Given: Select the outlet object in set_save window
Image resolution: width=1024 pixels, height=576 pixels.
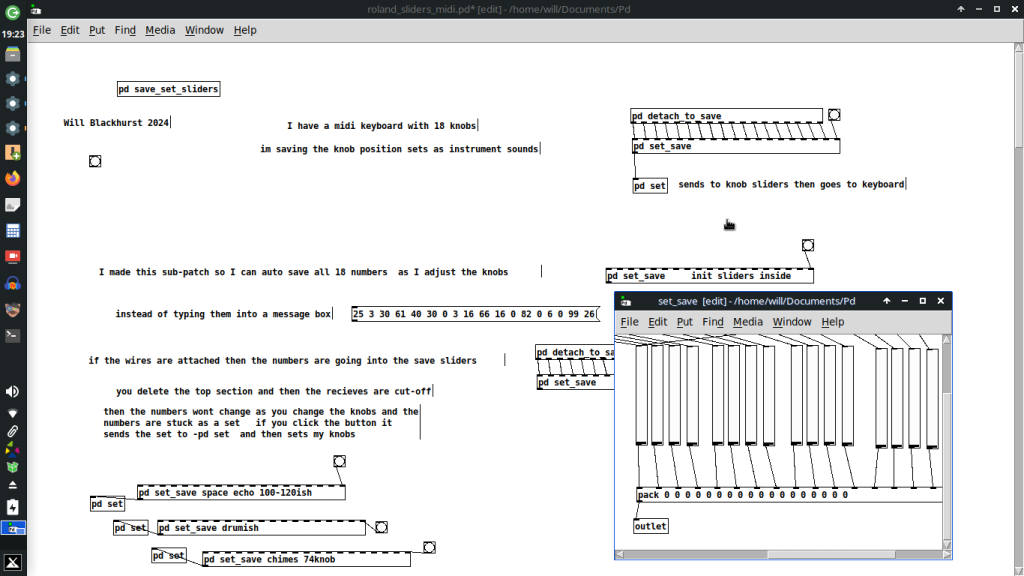Looking at the screenshot, I should (650, 526).
